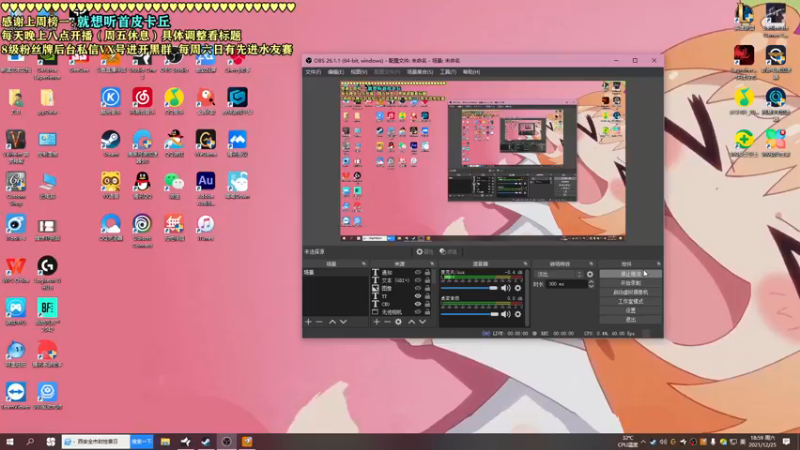
Task: Open the 文件(F) menu in OBS
Action: click(313, 72)
